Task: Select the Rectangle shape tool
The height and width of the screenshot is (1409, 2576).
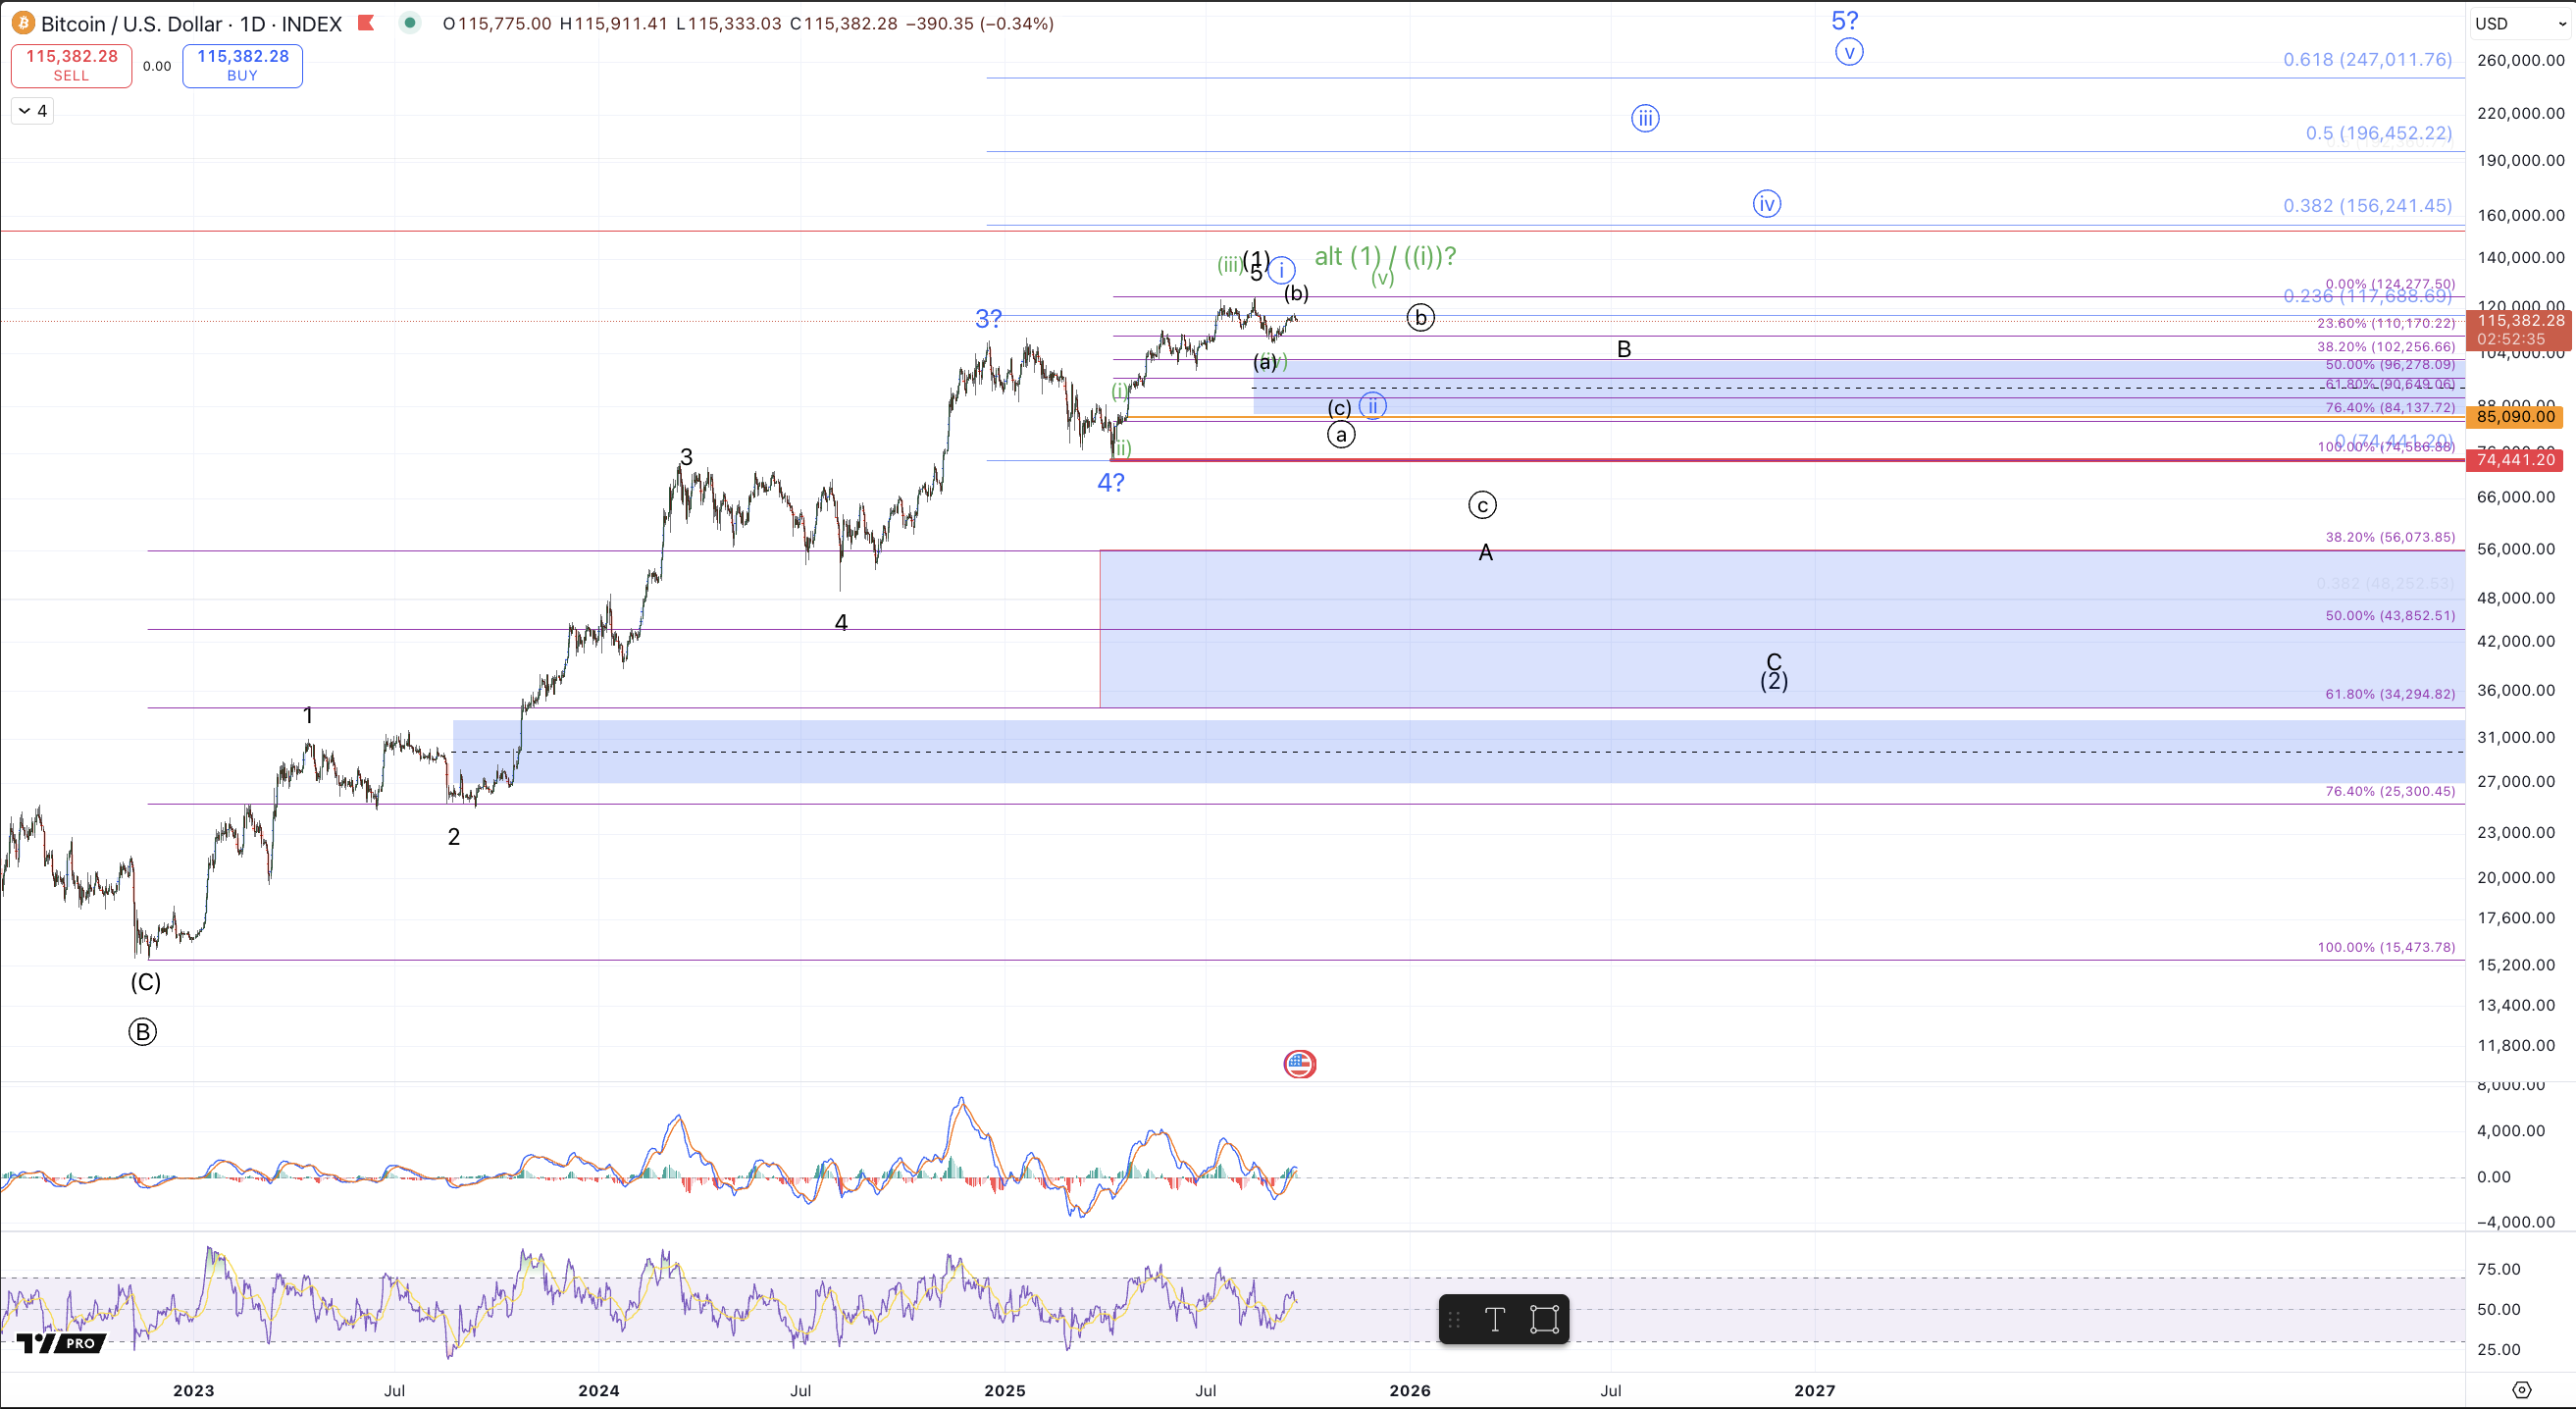Action: 1544,1320
